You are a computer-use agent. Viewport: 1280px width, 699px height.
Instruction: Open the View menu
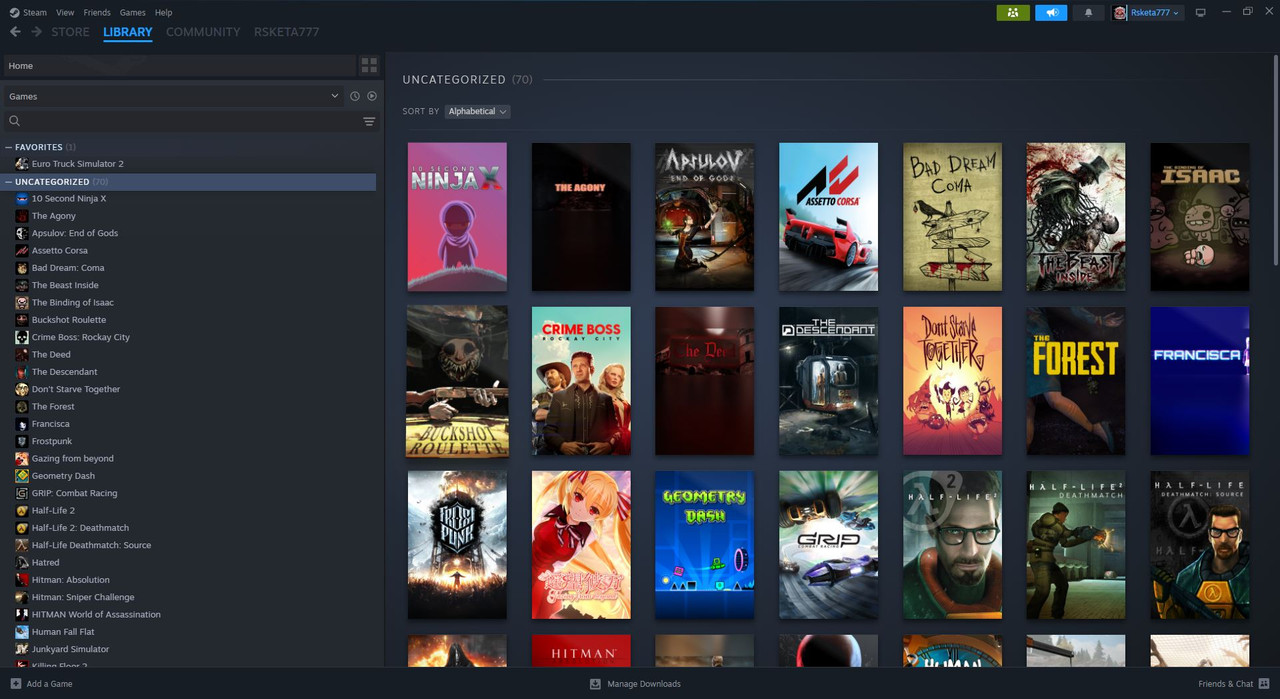65,13
